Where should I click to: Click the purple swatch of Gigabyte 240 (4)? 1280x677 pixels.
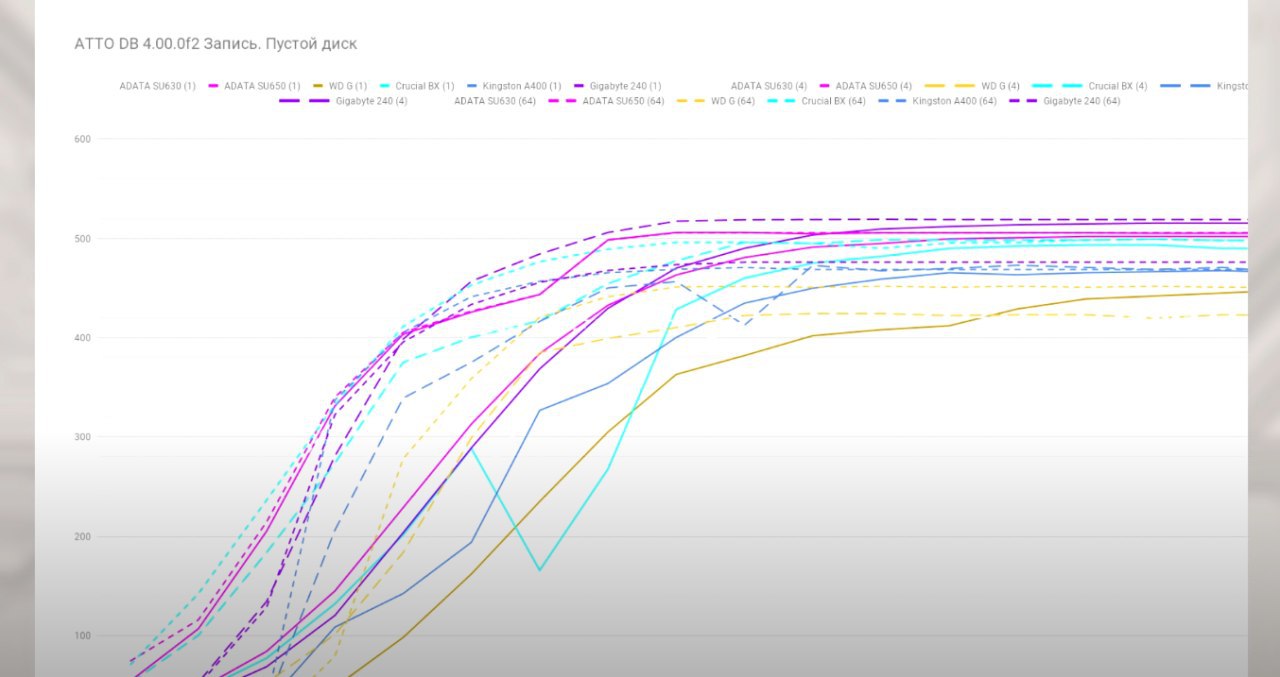point(304,101)
